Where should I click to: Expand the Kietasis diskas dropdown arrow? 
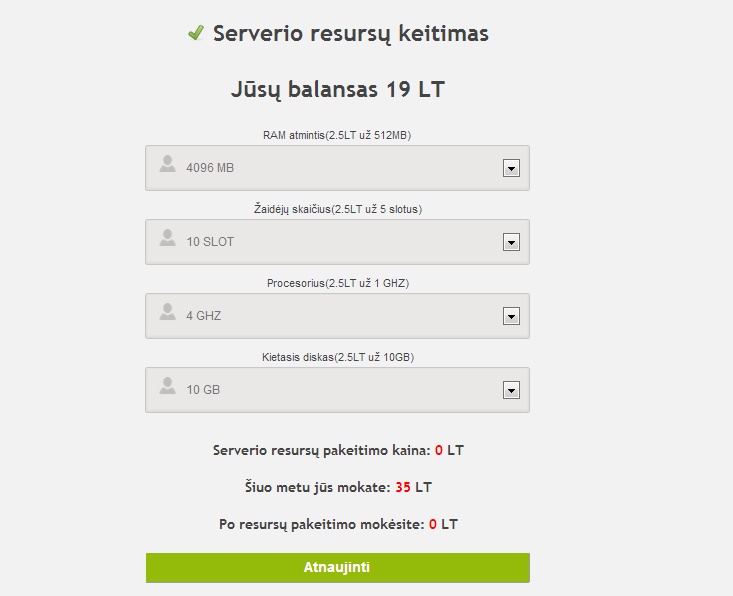pyautogui.click(x=511, y=390)
